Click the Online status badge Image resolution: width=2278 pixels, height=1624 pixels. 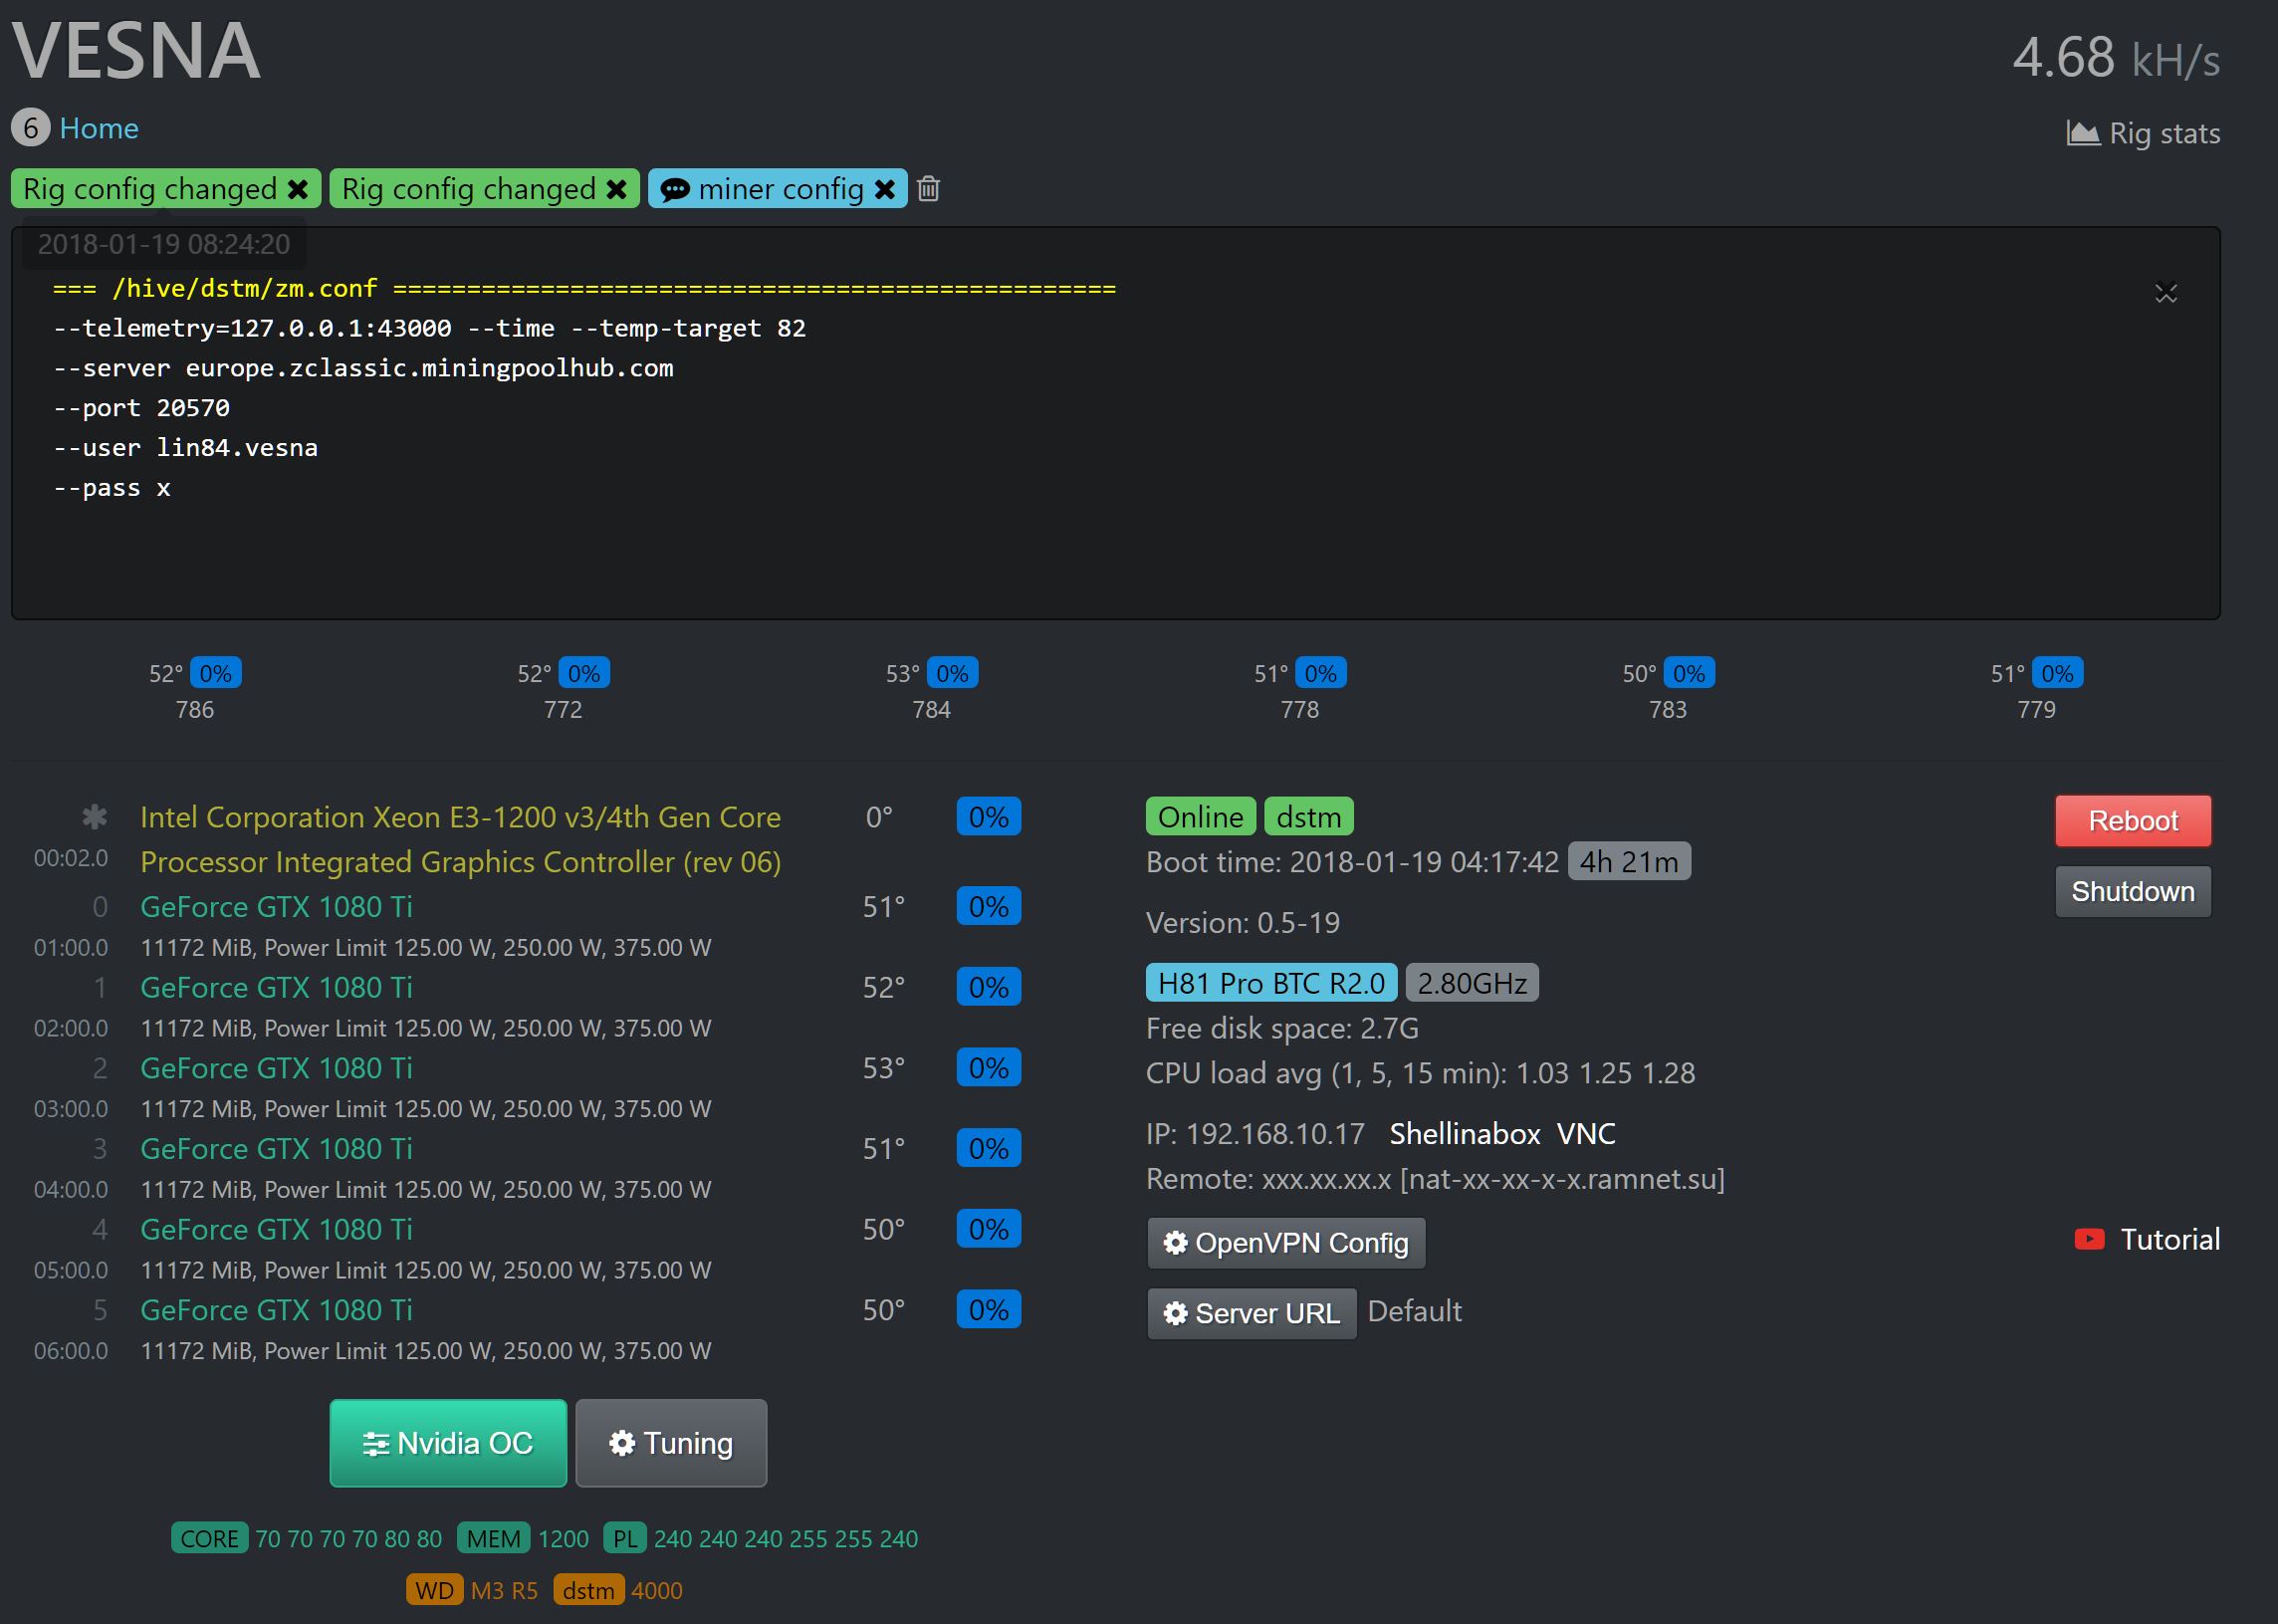pyautogui.click(x=1200, y=817)
